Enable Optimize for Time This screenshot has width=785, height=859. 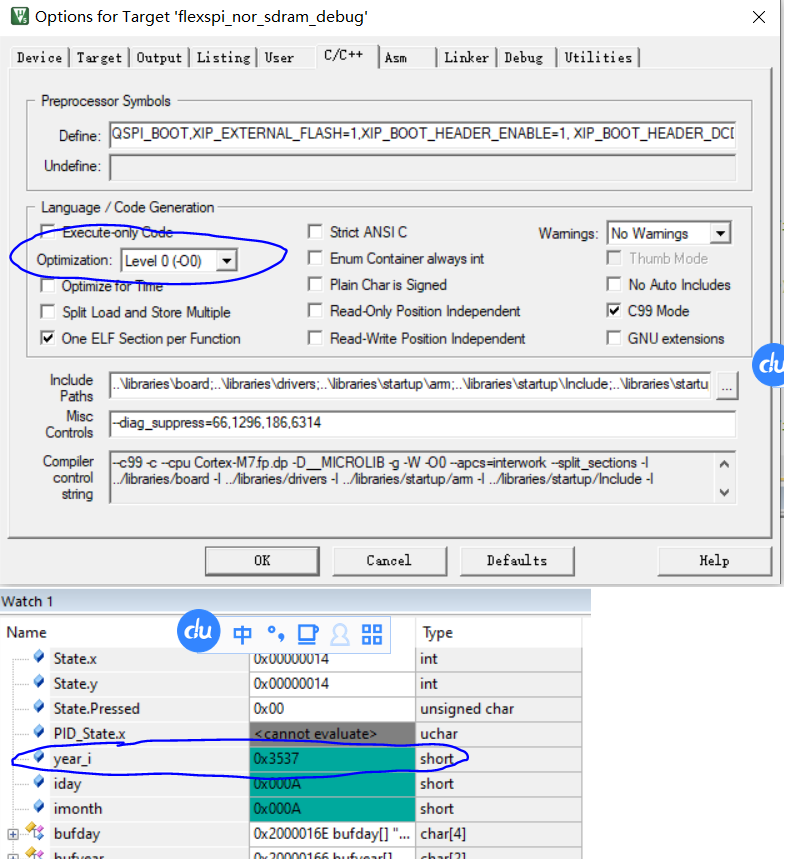click(48, 285)
